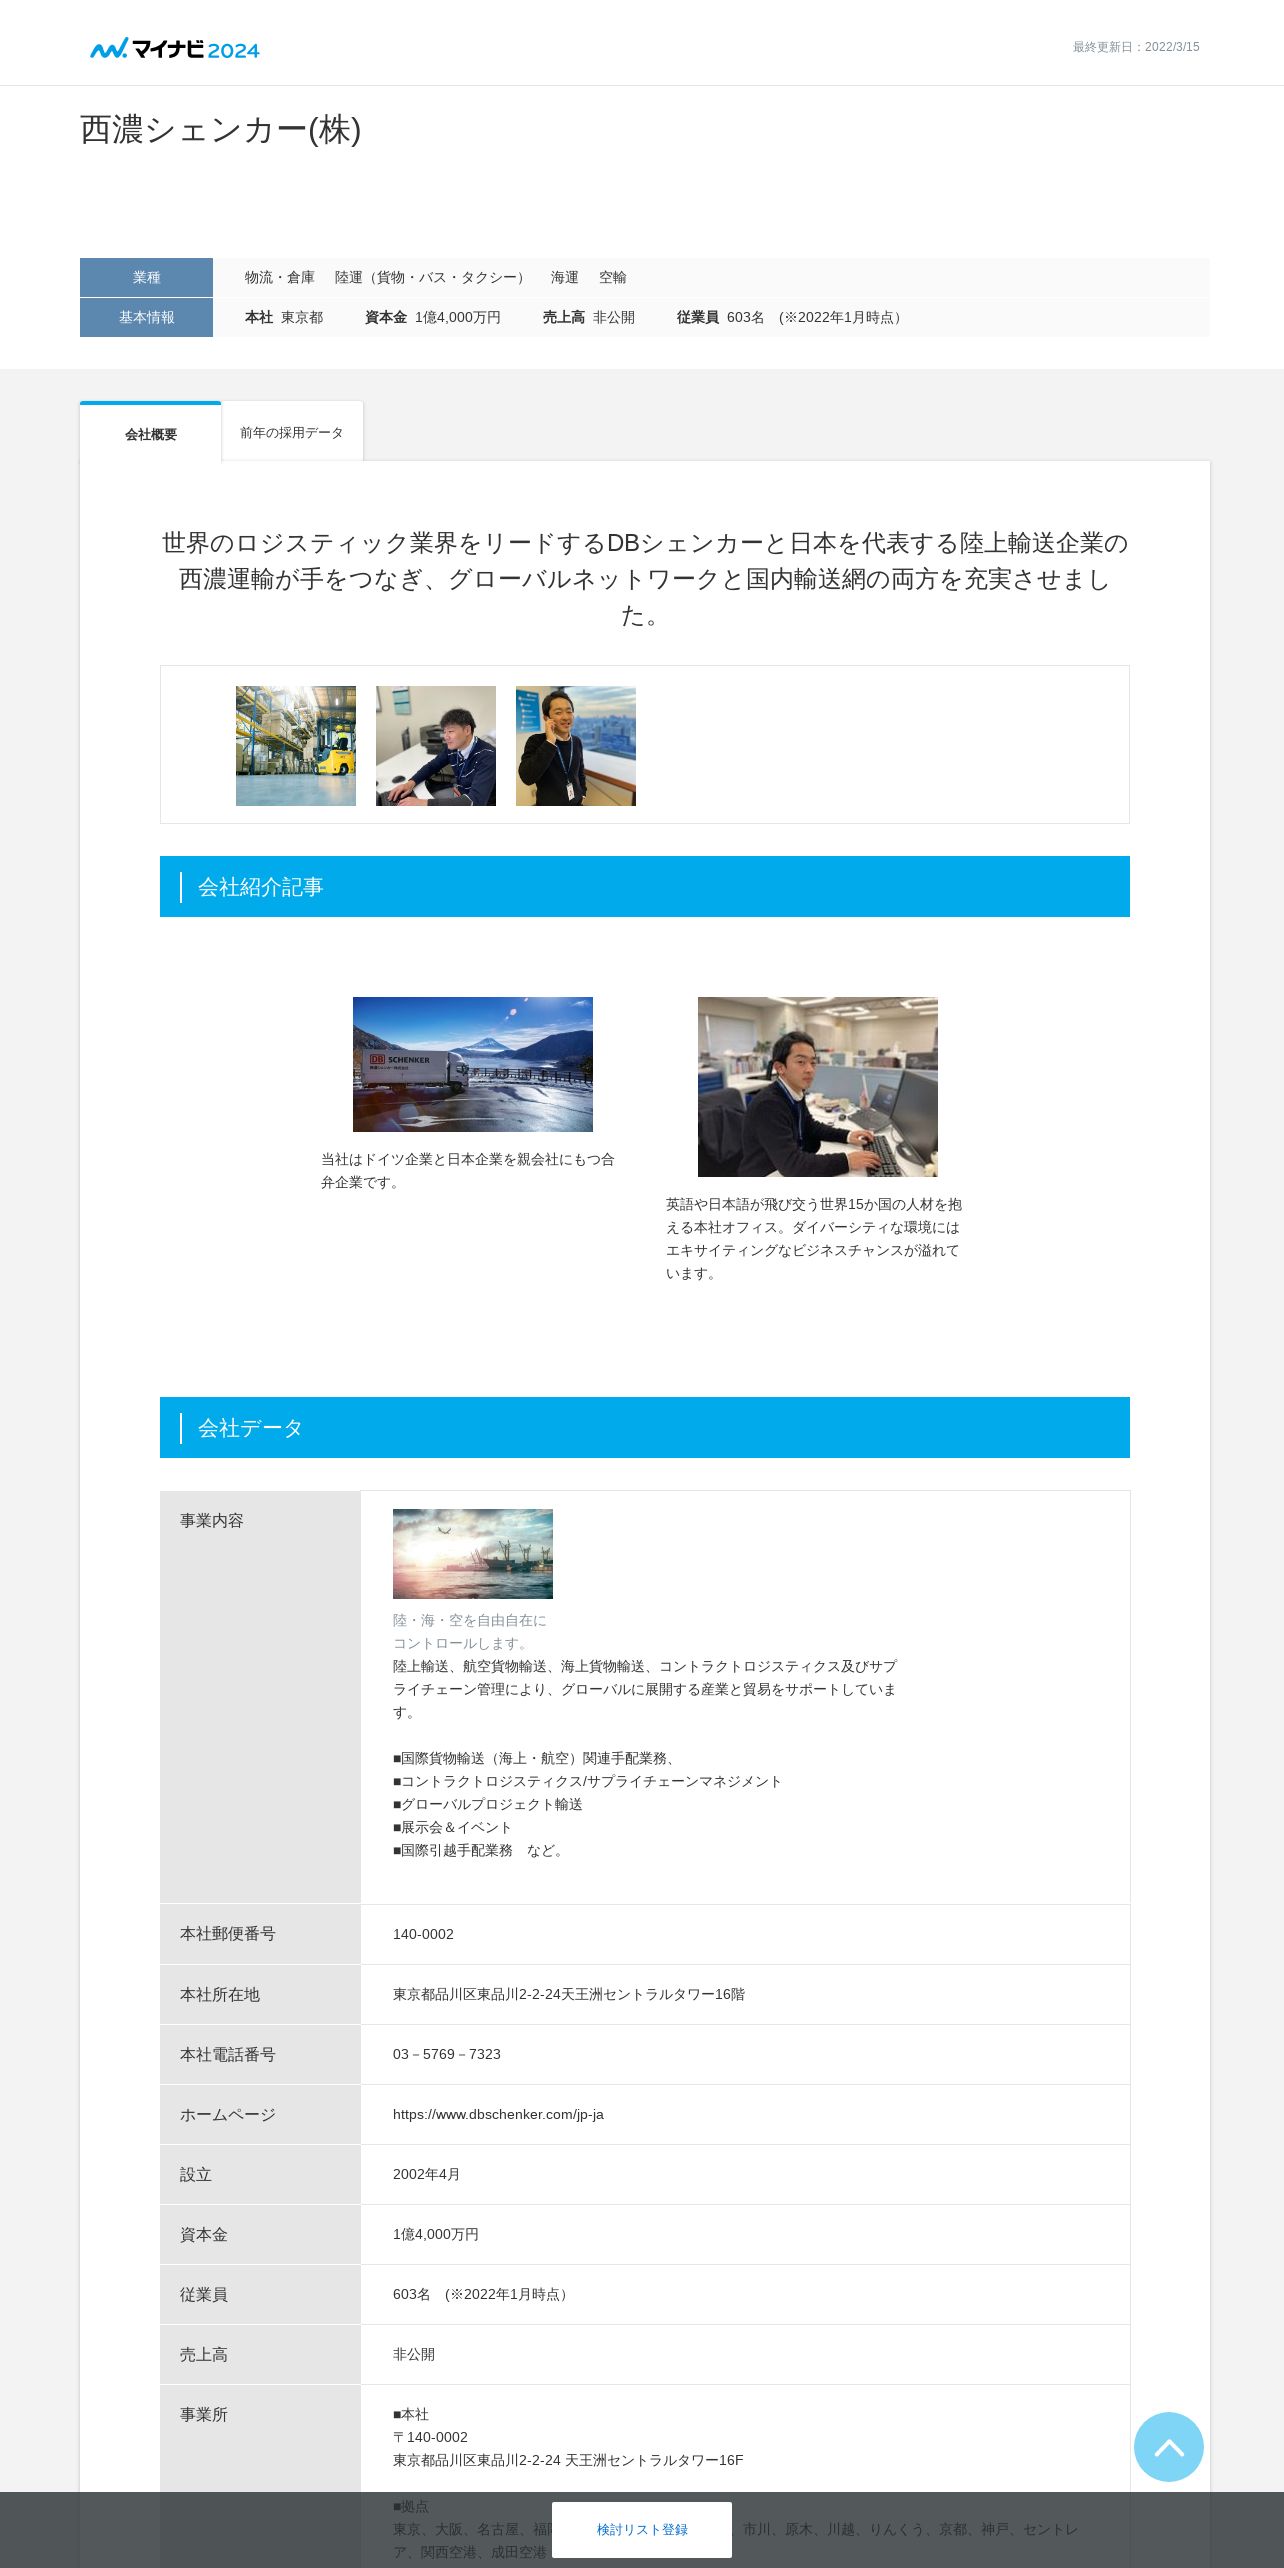The height and width of the screenshot is (2568, 1284).
Task: Click the 空輸 industry text
Action: pyautogui.click(x=613, y=277)
